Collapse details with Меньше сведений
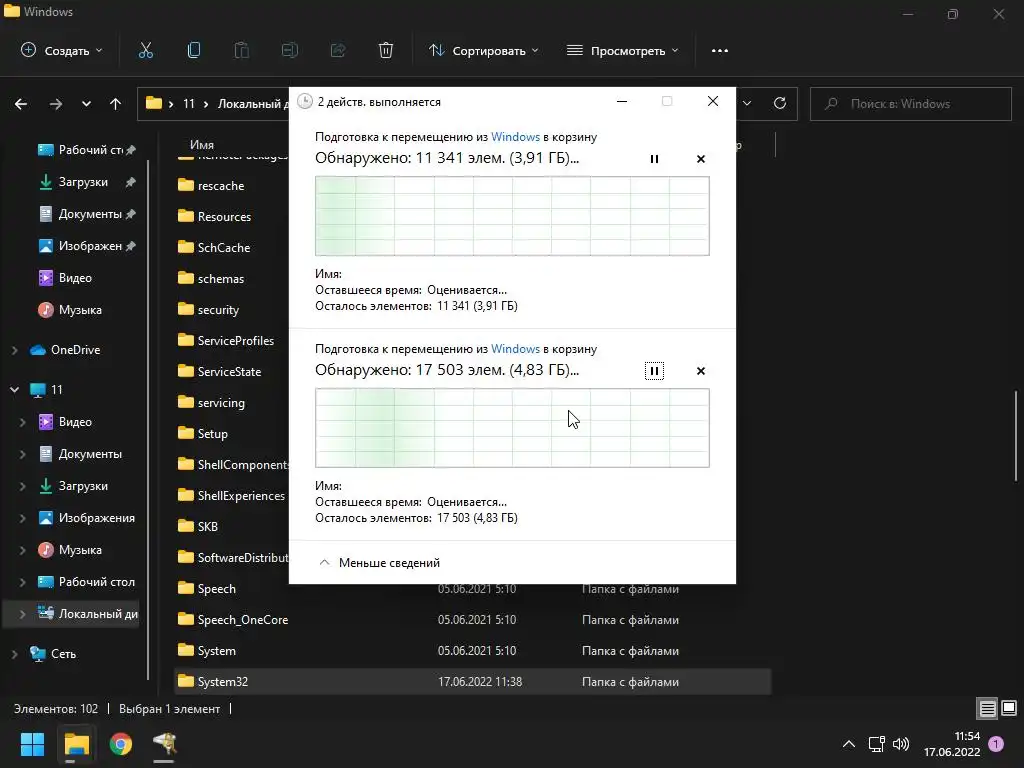The height and width of the screenshot is (768, 1024). 379,563
